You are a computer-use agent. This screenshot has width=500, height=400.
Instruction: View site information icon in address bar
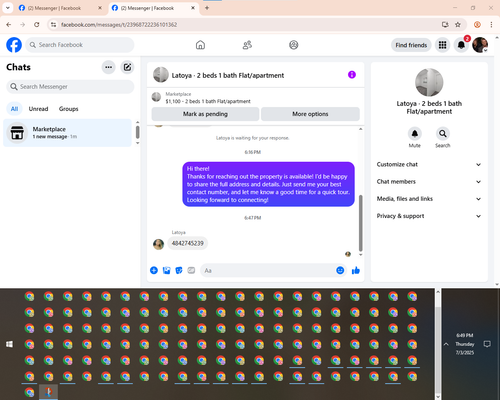pos(53,25)
